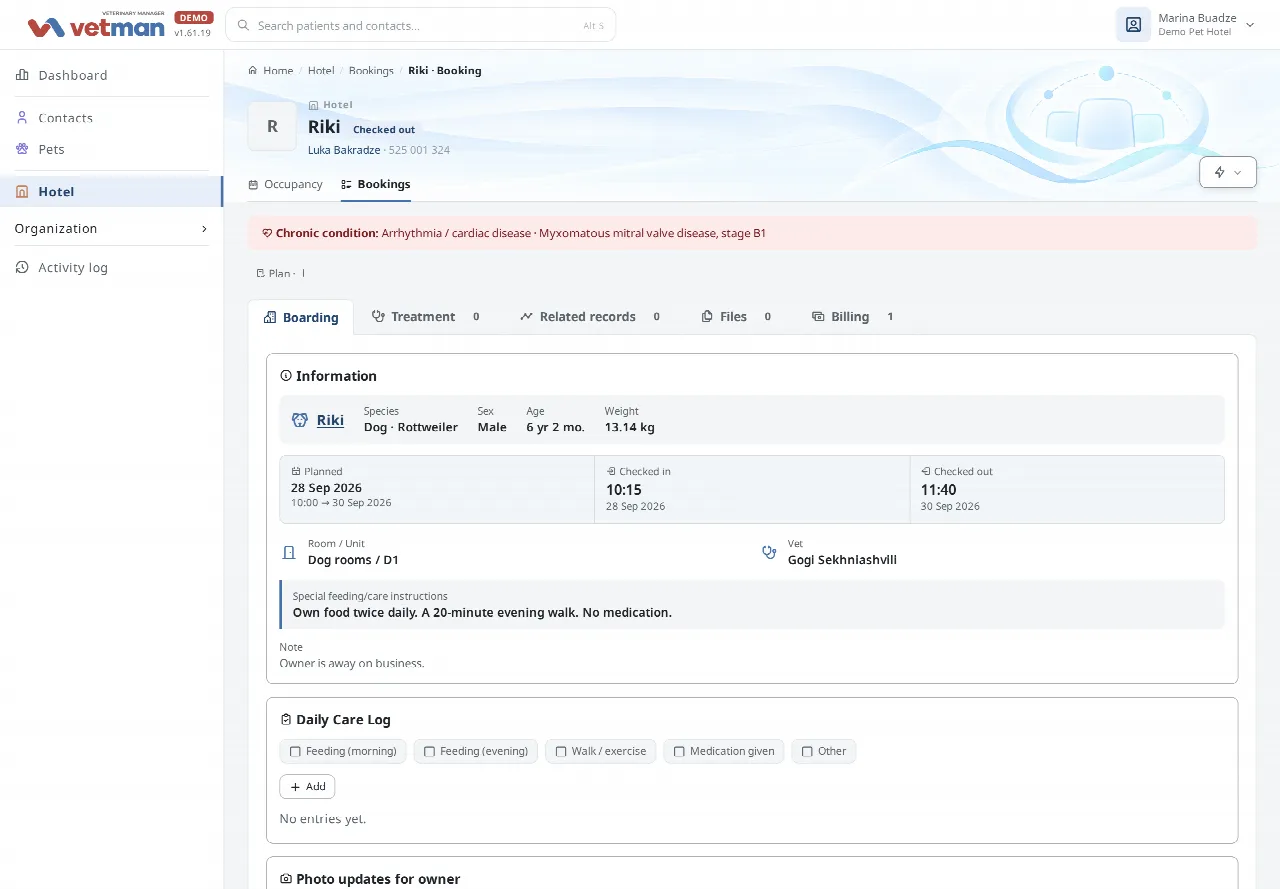
Task: Focus the patients and contacts search field
Action: (x=420, y=25)
